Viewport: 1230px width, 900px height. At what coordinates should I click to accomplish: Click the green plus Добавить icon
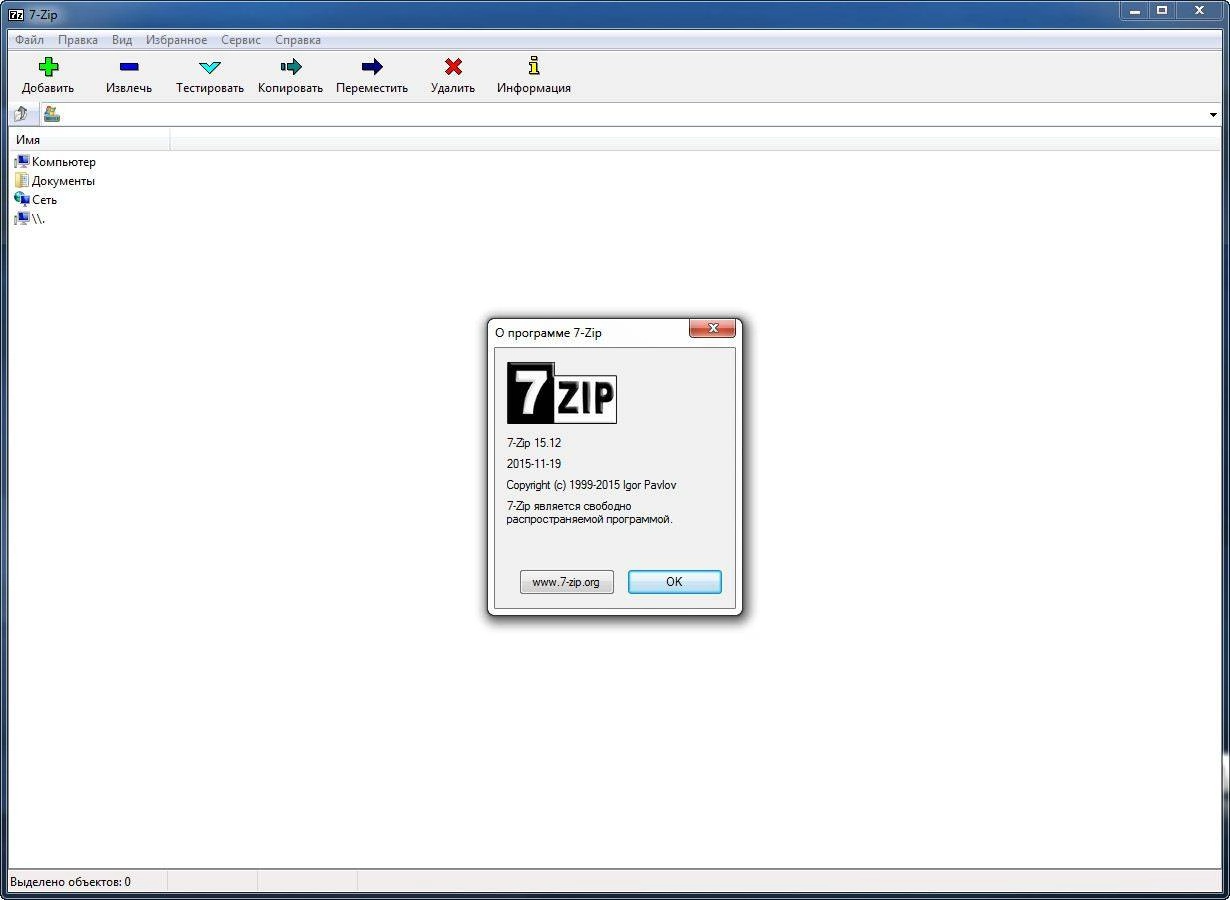[48, 67]
